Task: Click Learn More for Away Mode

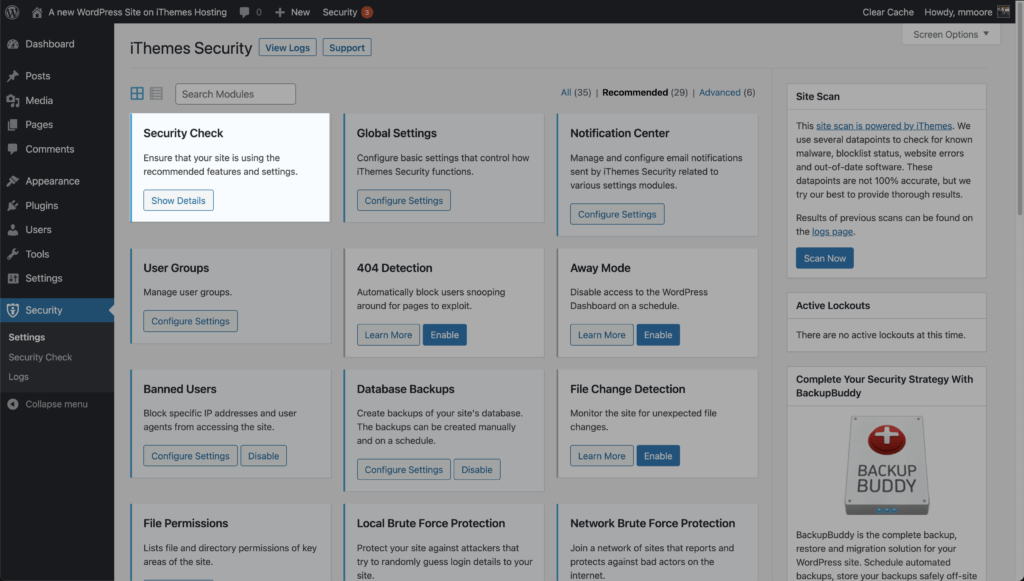Action: click(x=601, y=335)
